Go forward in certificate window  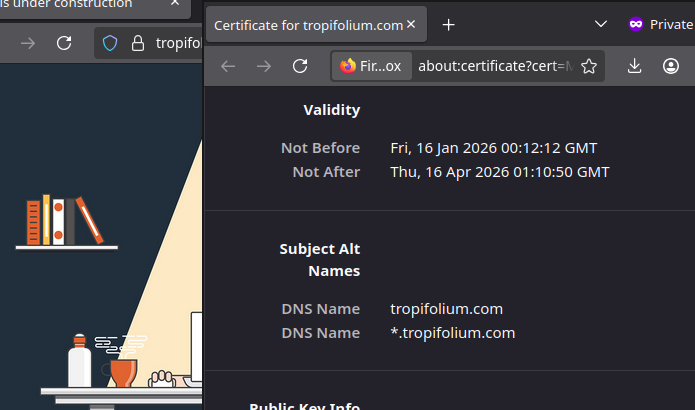pyautogui.click(x=264, y=66)
